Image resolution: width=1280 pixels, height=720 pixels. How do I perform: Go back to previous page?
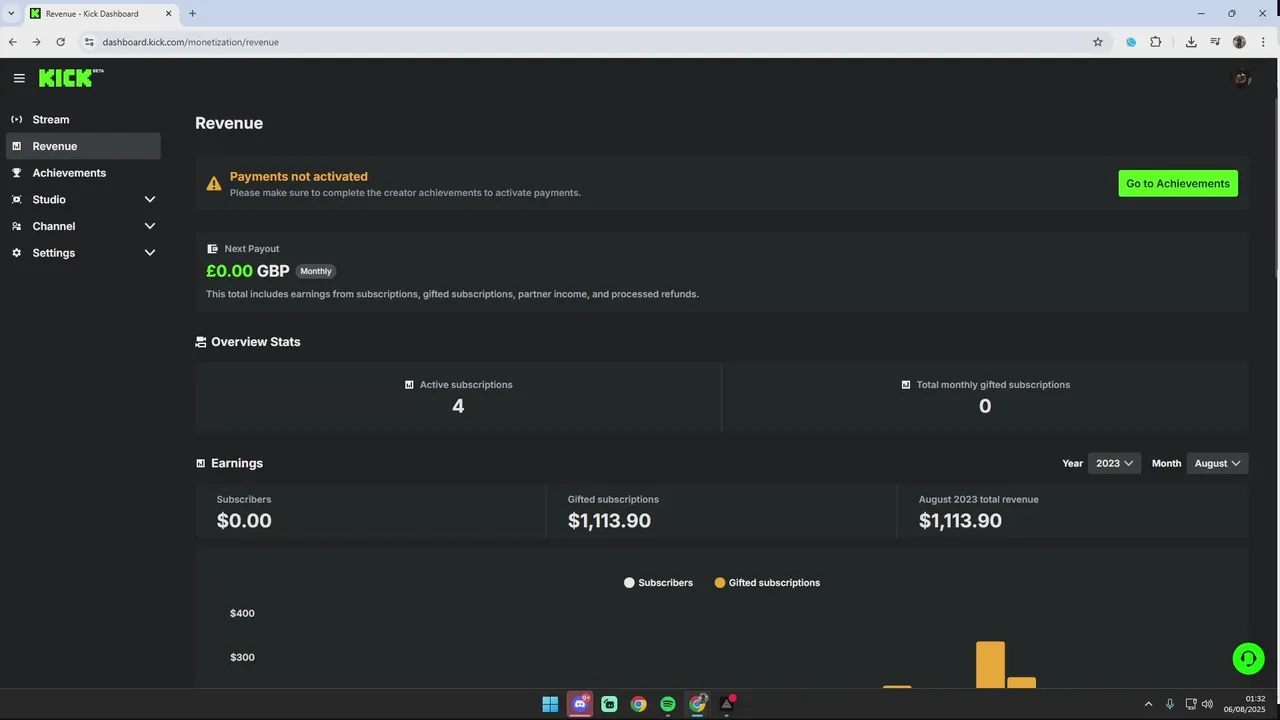click(13, 42)
